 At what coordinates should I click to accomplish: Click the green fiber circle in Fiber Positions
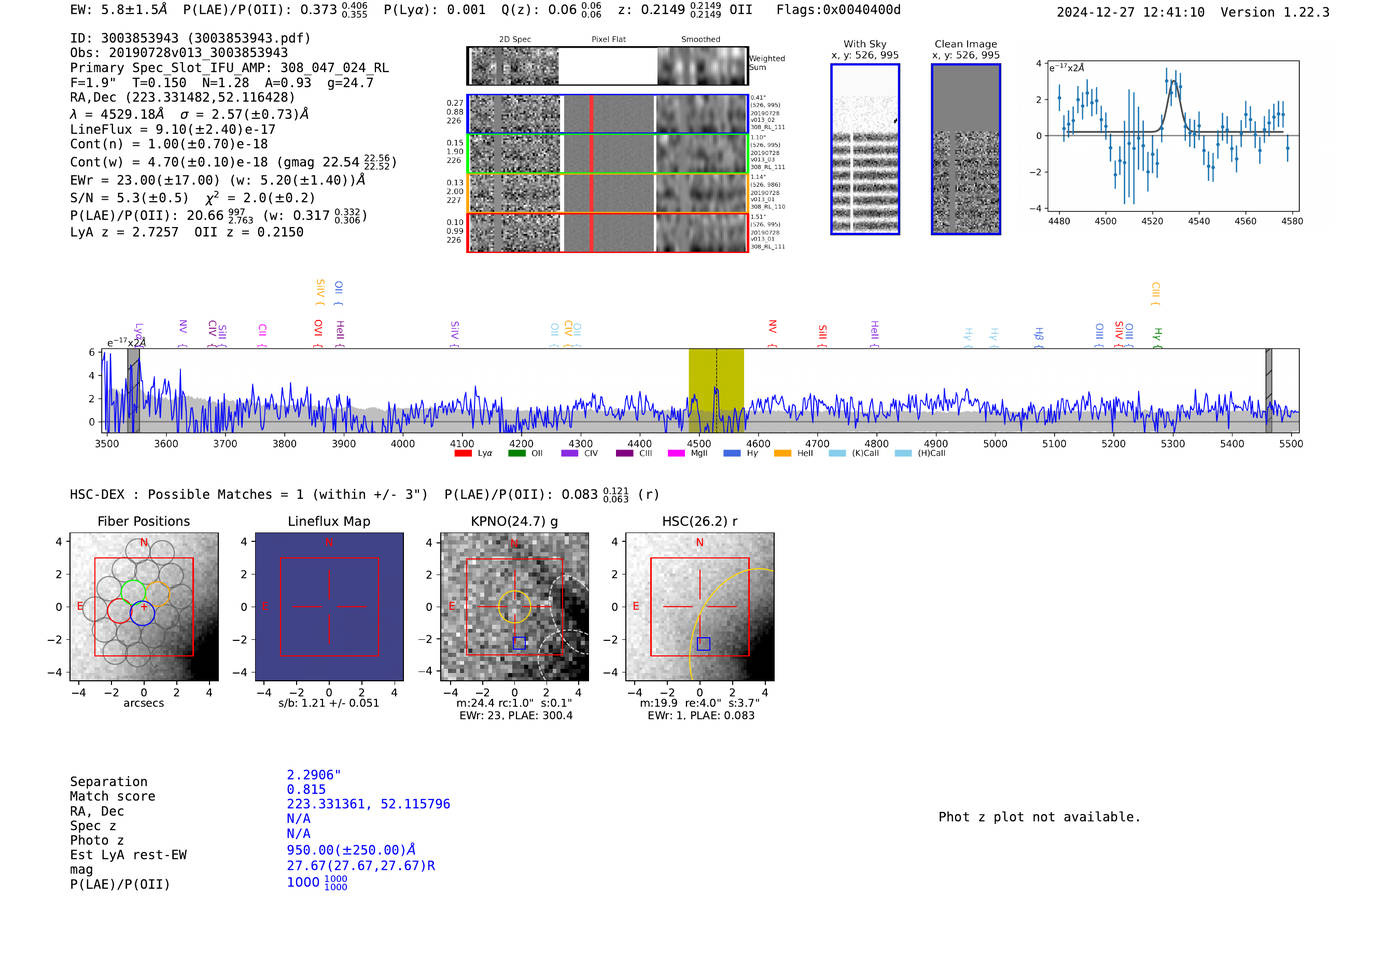click(x=133, y=592)
